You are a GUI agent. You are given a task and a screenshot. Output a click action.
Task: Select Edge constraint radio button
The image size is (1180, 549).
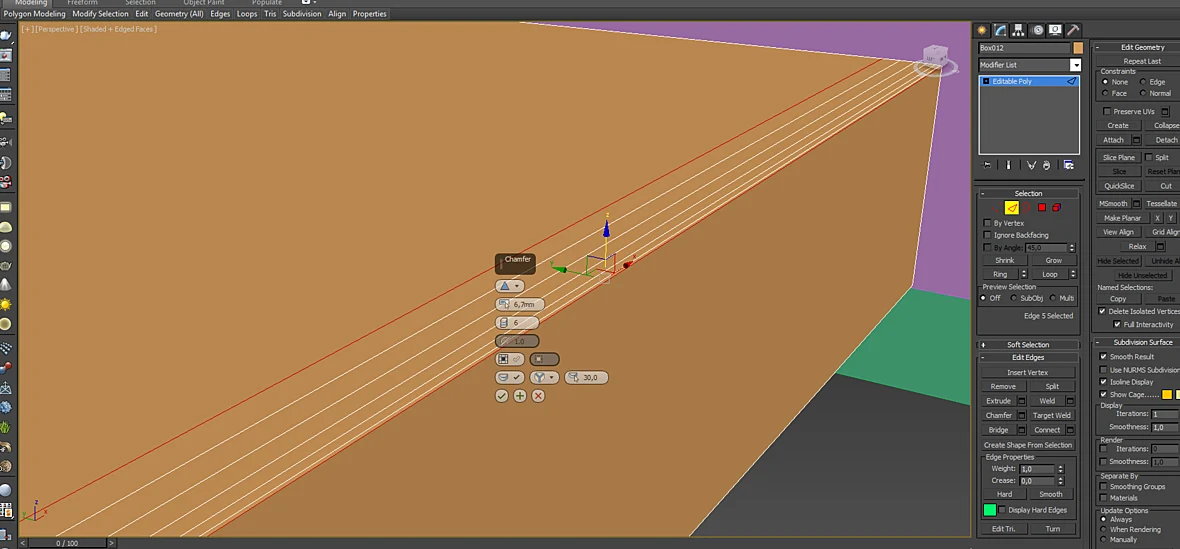click(1143, 82)
